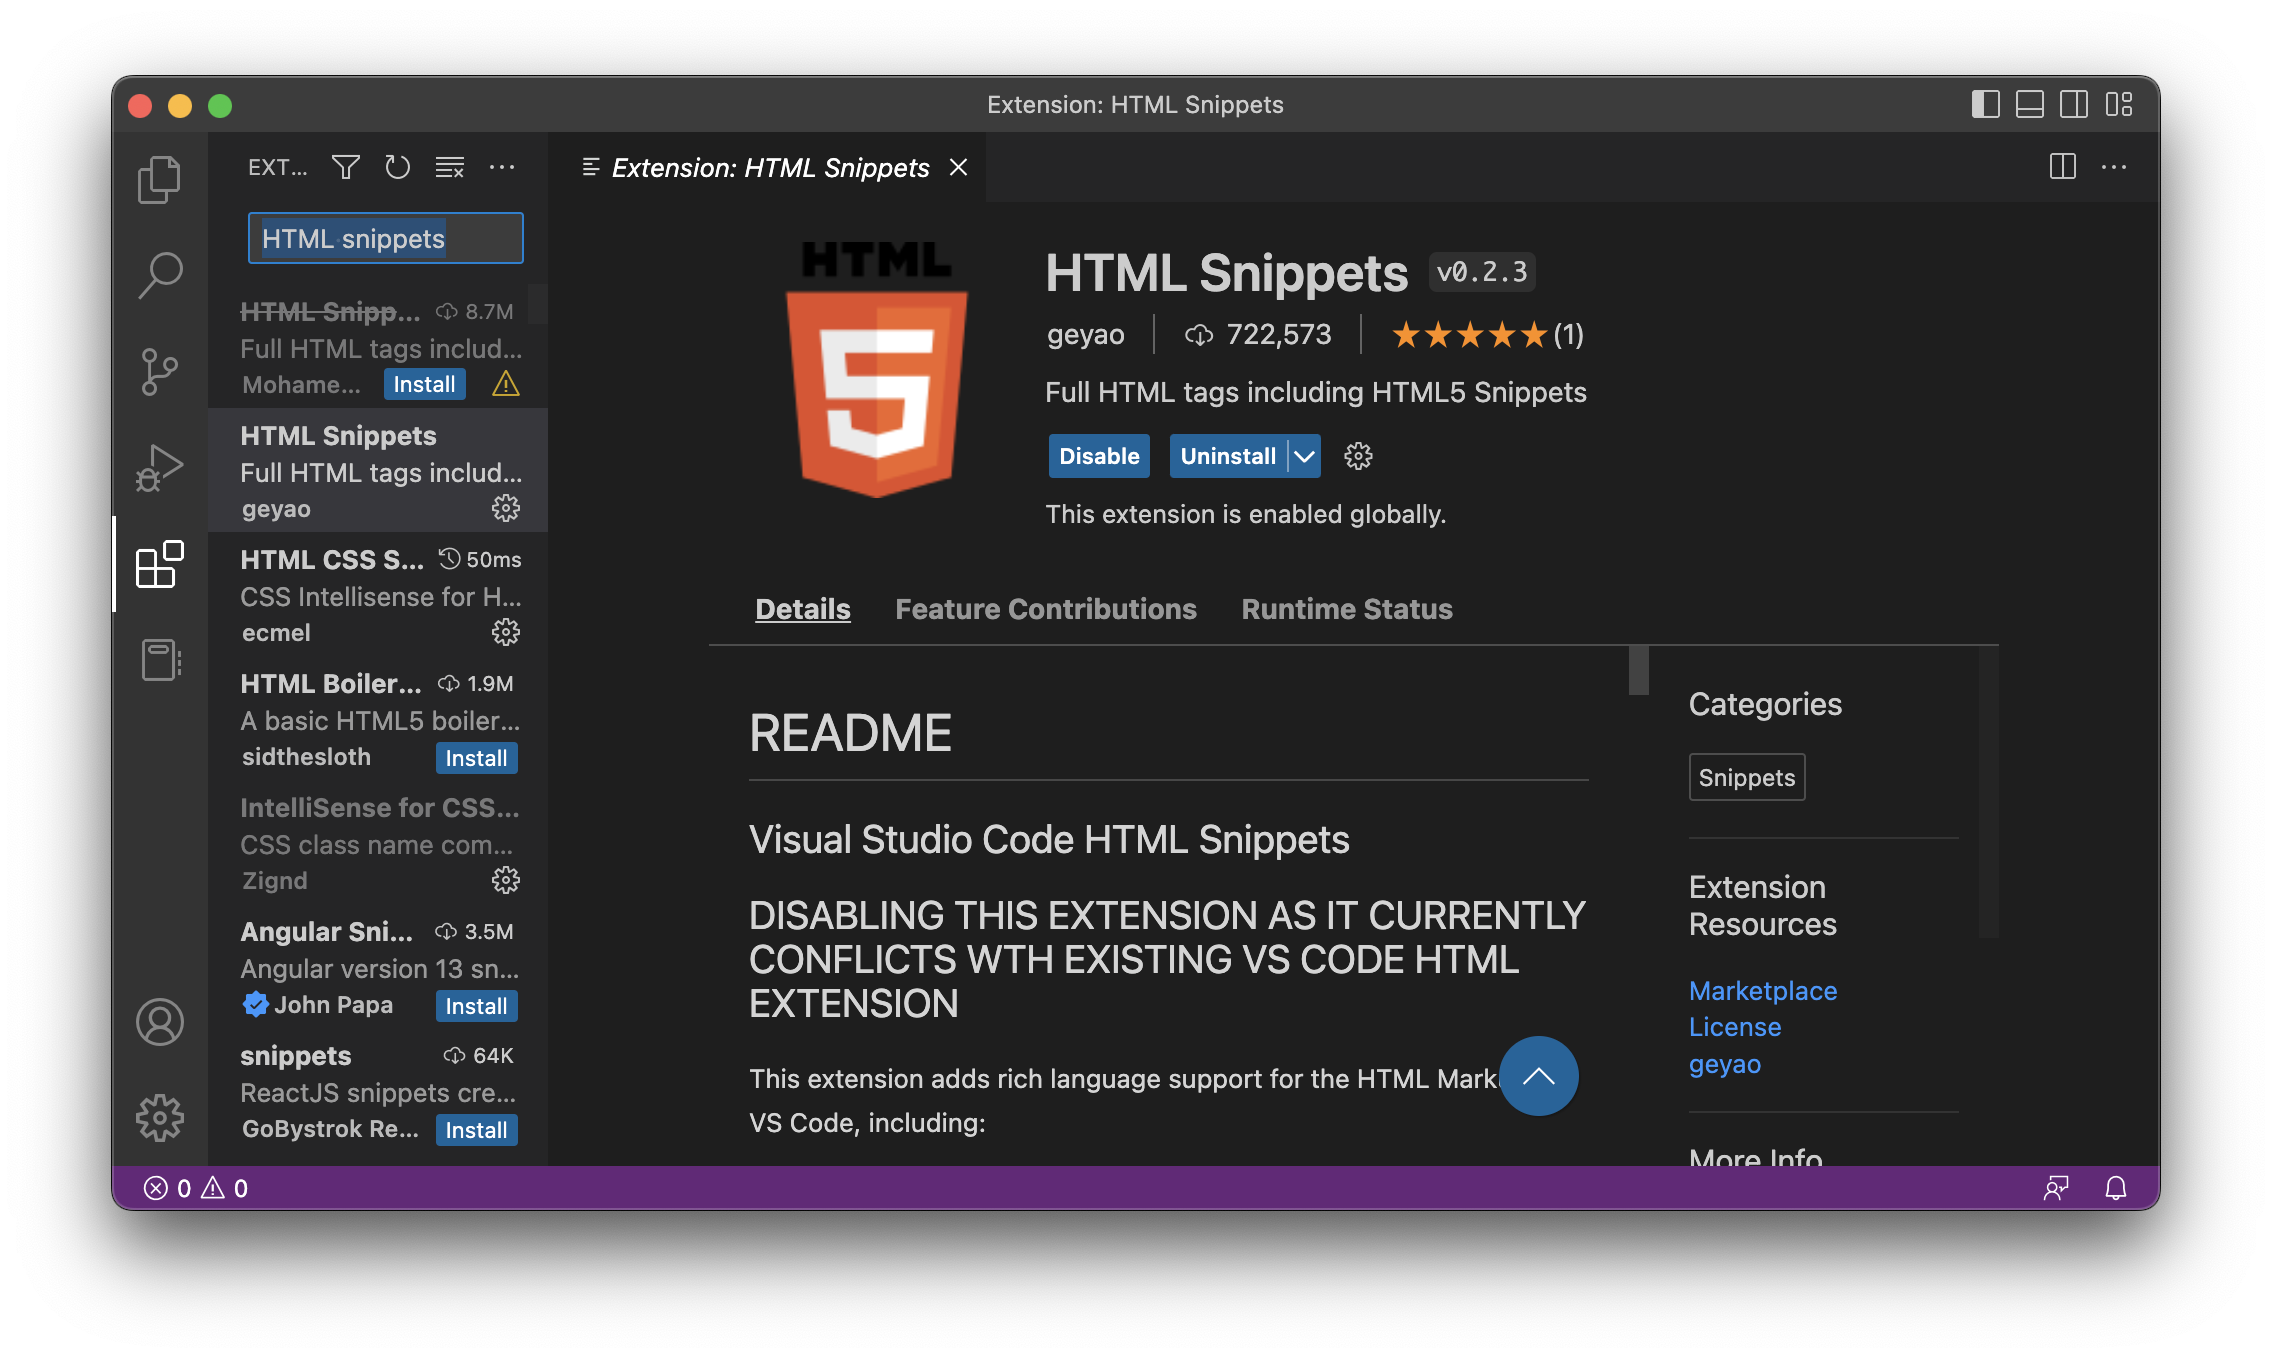Screen dimensions: 2272x1358
Task: Select the Extensions view icon
Action: click(159, 564)
